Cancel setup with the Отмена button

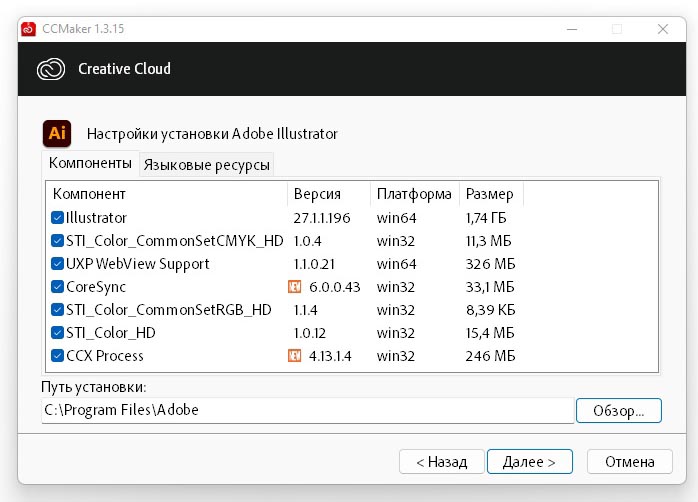tap(629, 462)
